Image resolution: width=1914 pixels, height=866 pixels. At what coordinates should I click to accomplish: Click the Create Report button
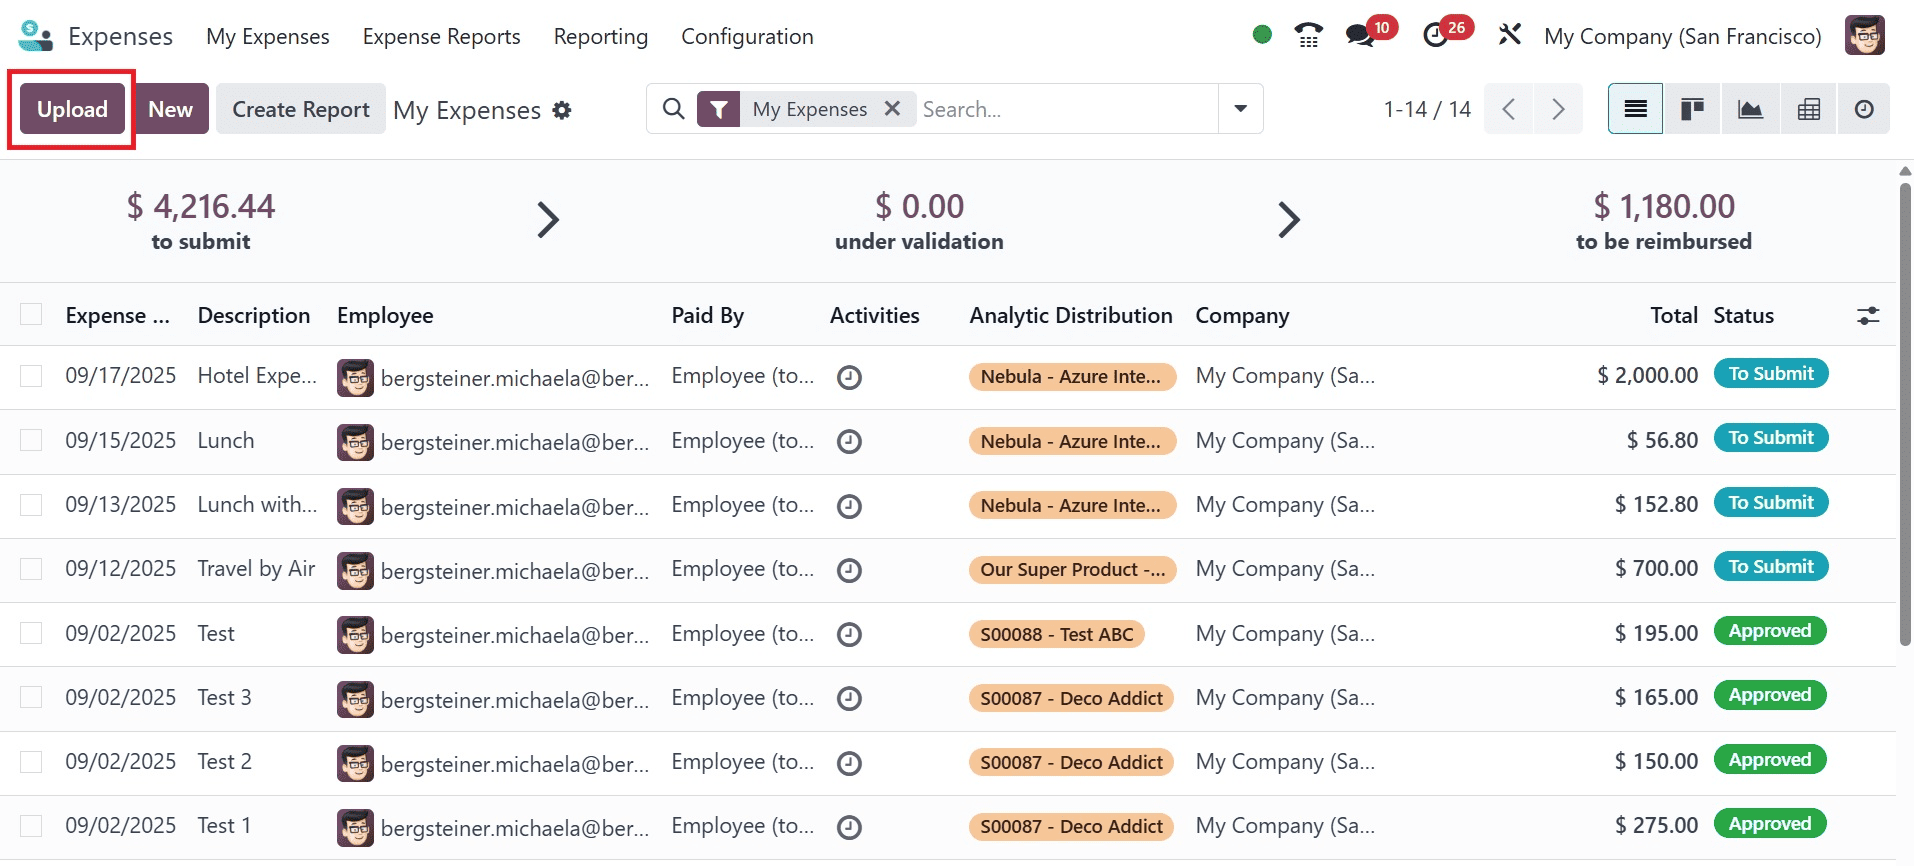(x=300, y=109)
